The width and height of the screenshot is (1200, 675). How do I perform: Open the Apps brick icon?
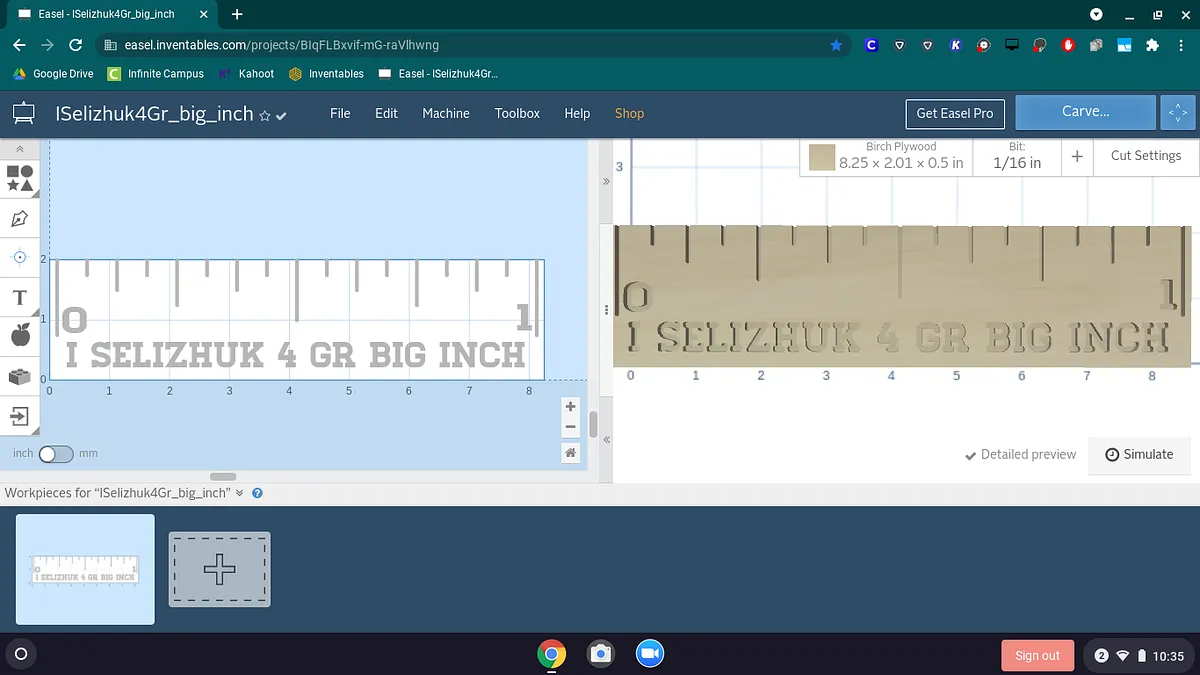point(19,377)
